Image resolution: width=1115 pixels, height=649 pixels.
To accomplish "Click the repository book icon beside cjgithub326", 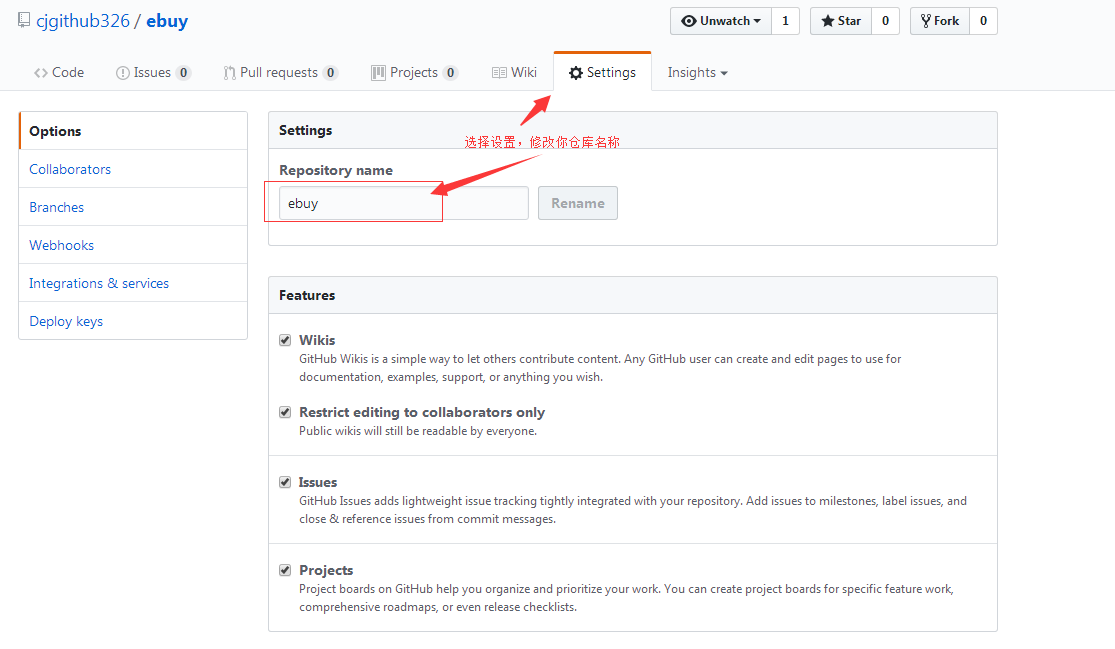I will point(24,20).
